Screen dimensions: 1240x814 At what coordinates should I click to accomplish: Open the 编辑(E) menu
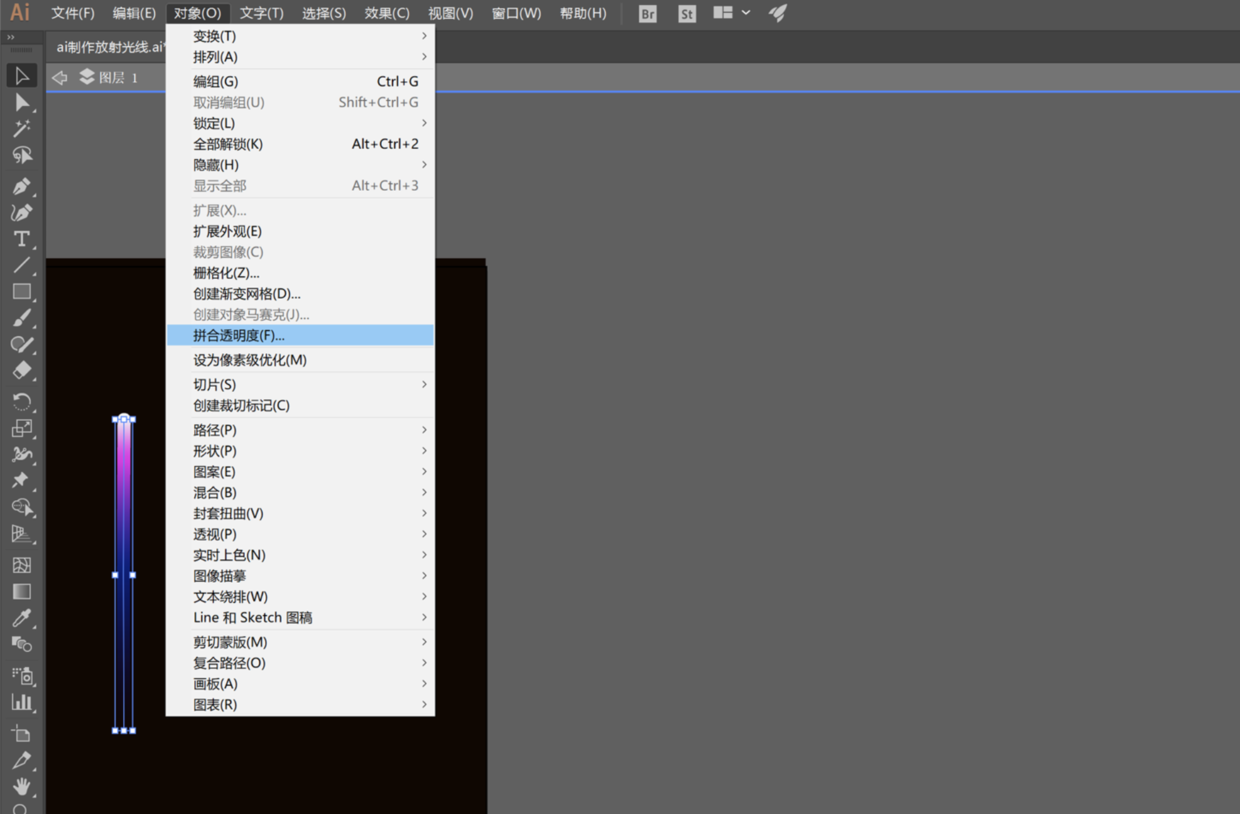tap(134, 13)
